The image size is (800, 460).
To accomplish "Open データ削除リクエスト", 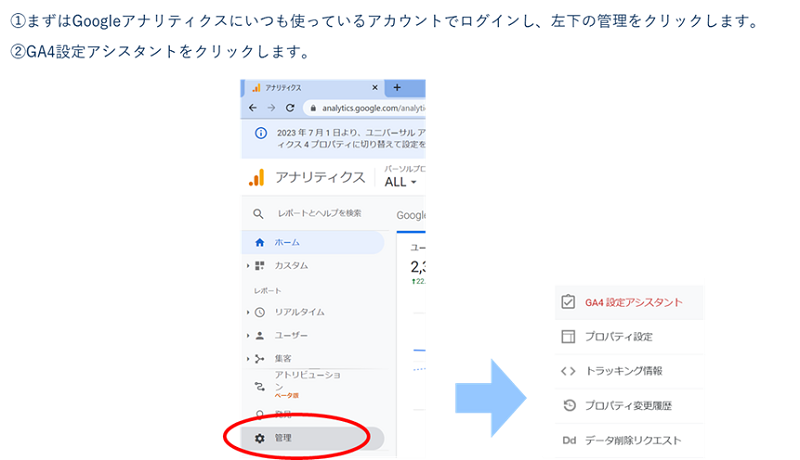I will [633, 440].
